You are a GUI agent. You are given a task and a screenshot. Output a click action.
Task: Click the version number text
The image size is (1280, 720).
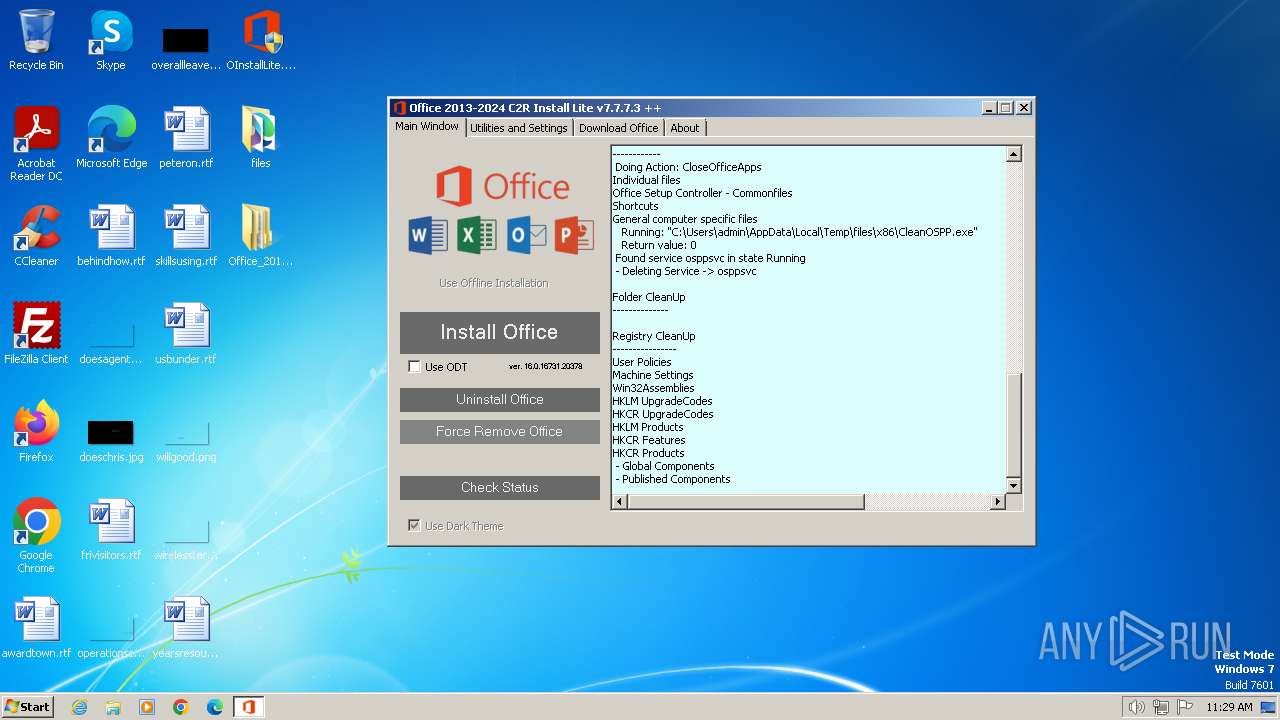point(545,367)
